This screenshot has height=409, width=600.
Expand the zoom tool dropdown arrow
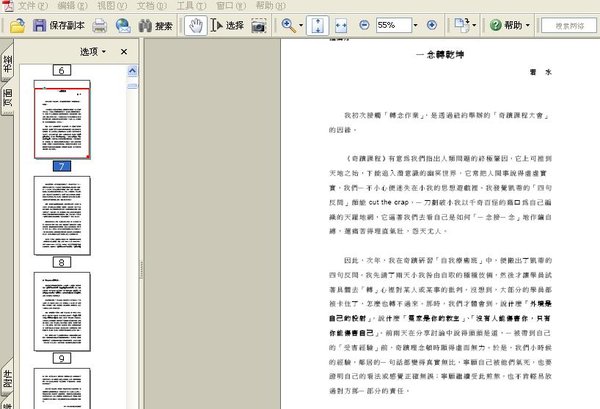coord(301,26)
